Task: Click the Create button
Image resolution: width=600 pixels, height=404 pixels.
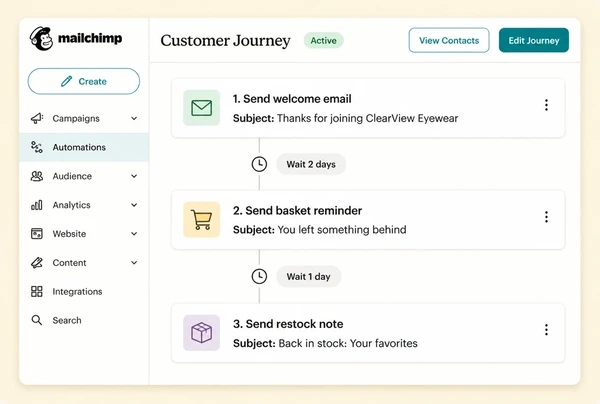Action: click(84, 81)
